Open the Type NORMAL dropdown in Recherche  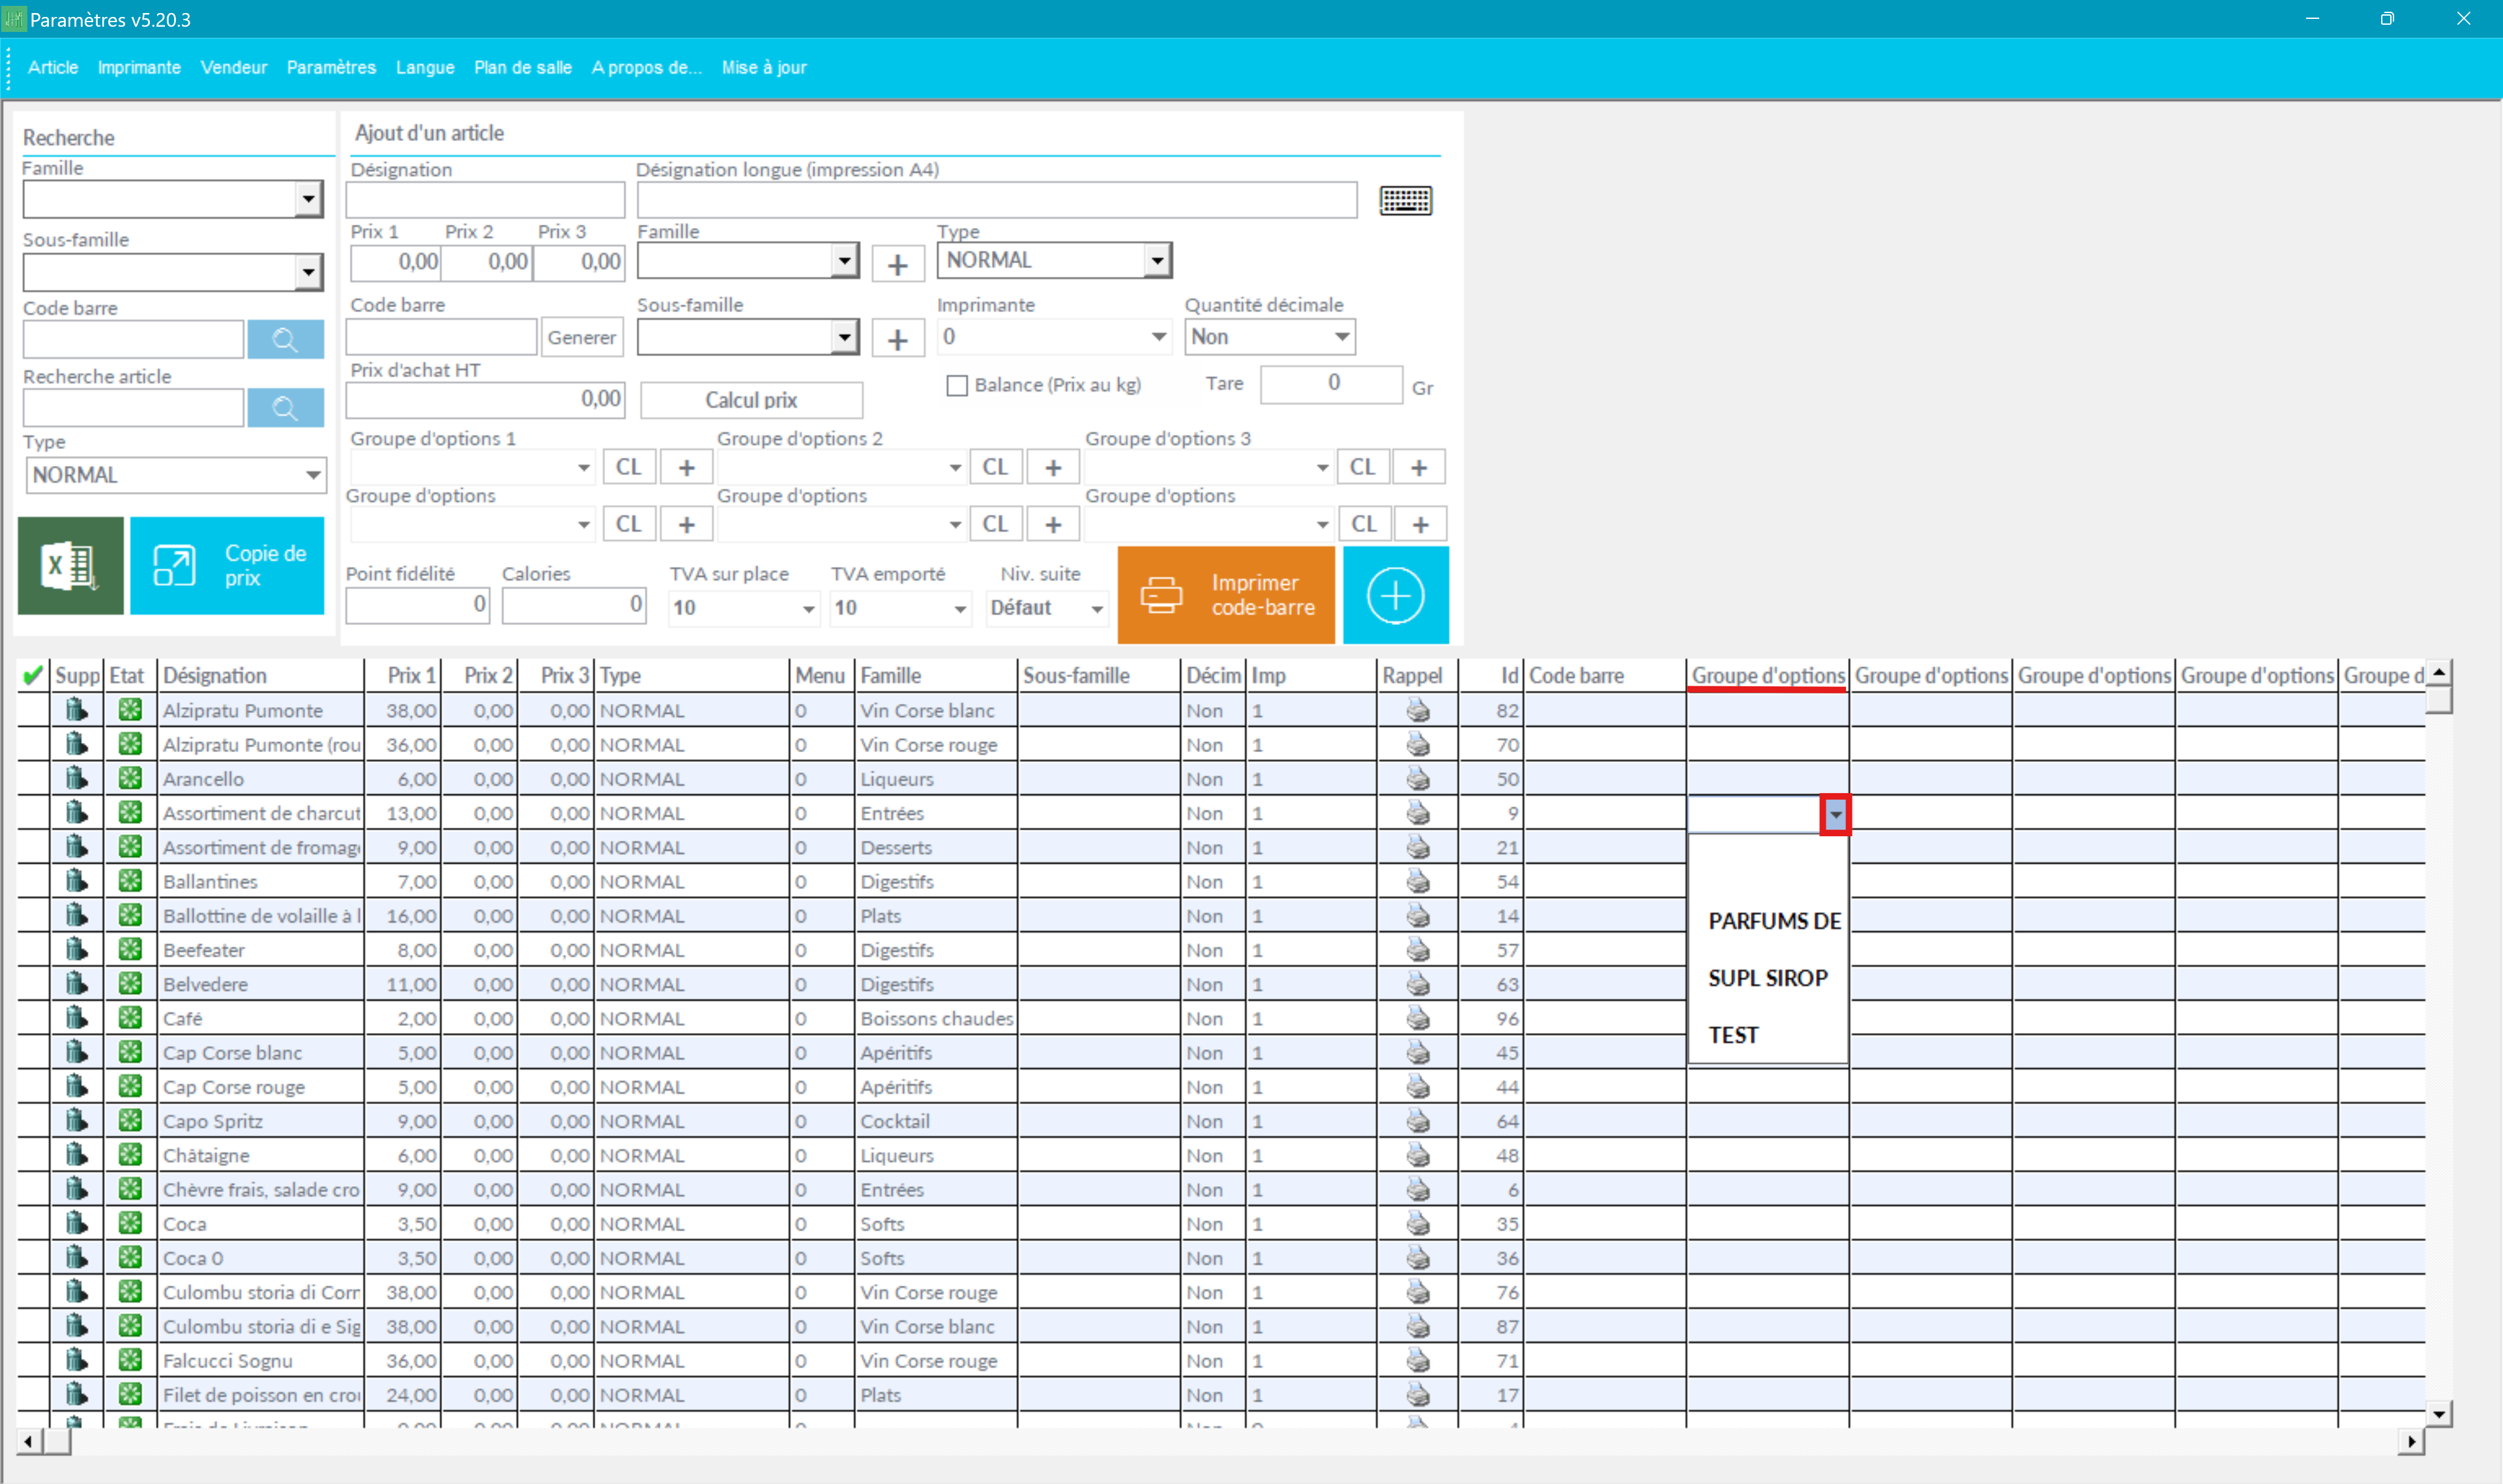[313, 475]
